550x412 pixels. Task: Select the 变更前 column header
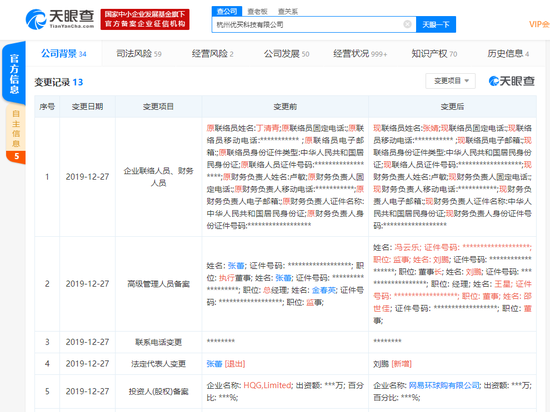pos(285,107)
